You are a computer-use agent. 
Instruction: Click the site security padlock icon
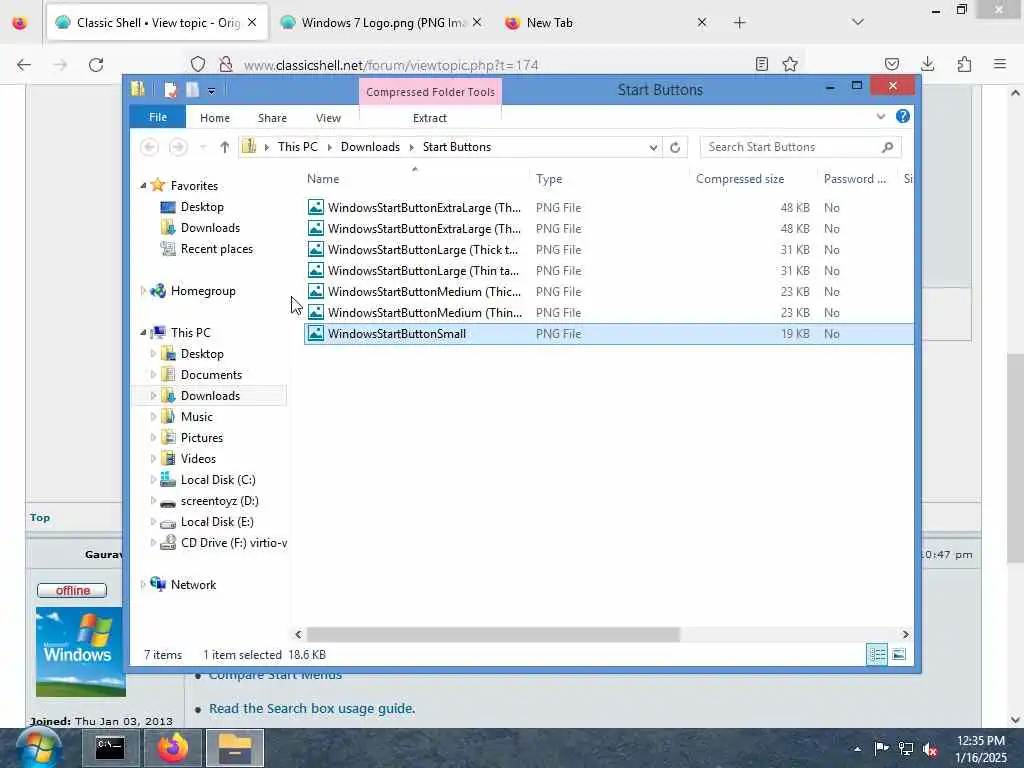point(226,64)
